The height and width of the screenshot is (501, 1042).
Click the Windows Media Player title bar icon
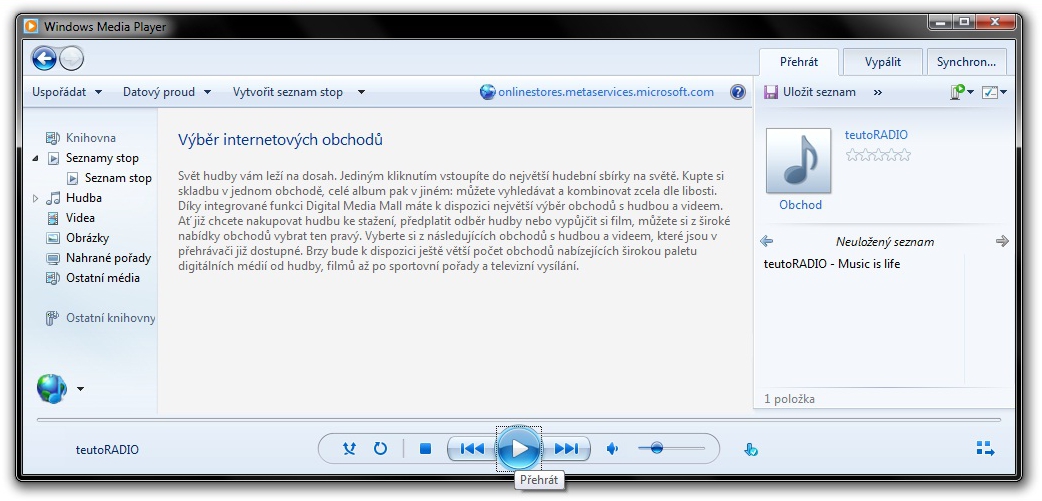pos(31,27)
